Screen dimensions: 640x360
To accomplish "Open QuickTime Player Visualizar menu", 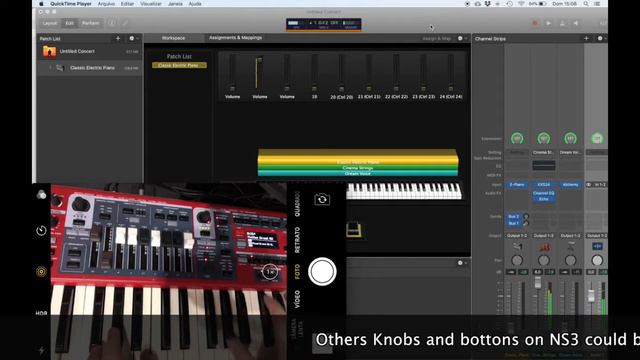I will pos(151,4).
